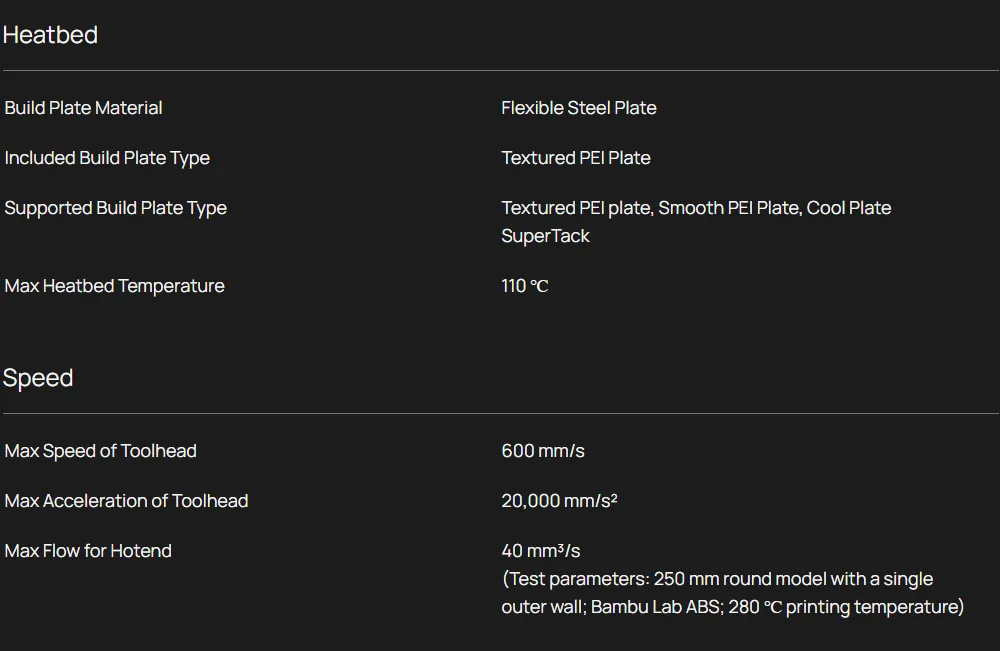Click the Max Flow for Hotend label

click(88, 551)
